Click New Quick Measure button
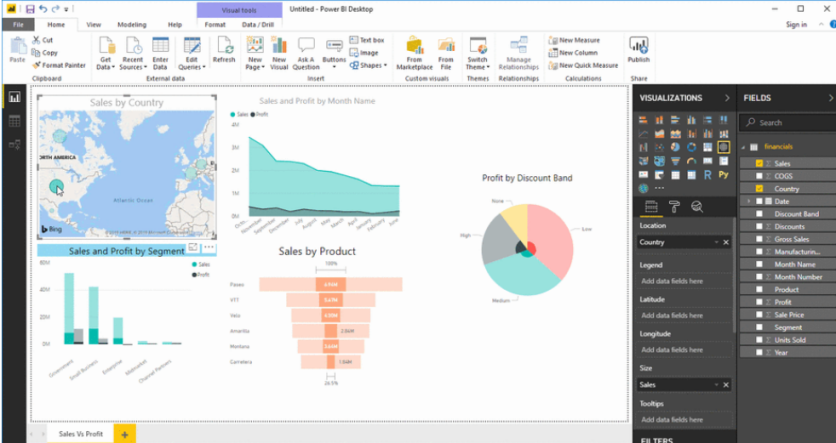This screenshot has height=443, width=836. (583, 65)
